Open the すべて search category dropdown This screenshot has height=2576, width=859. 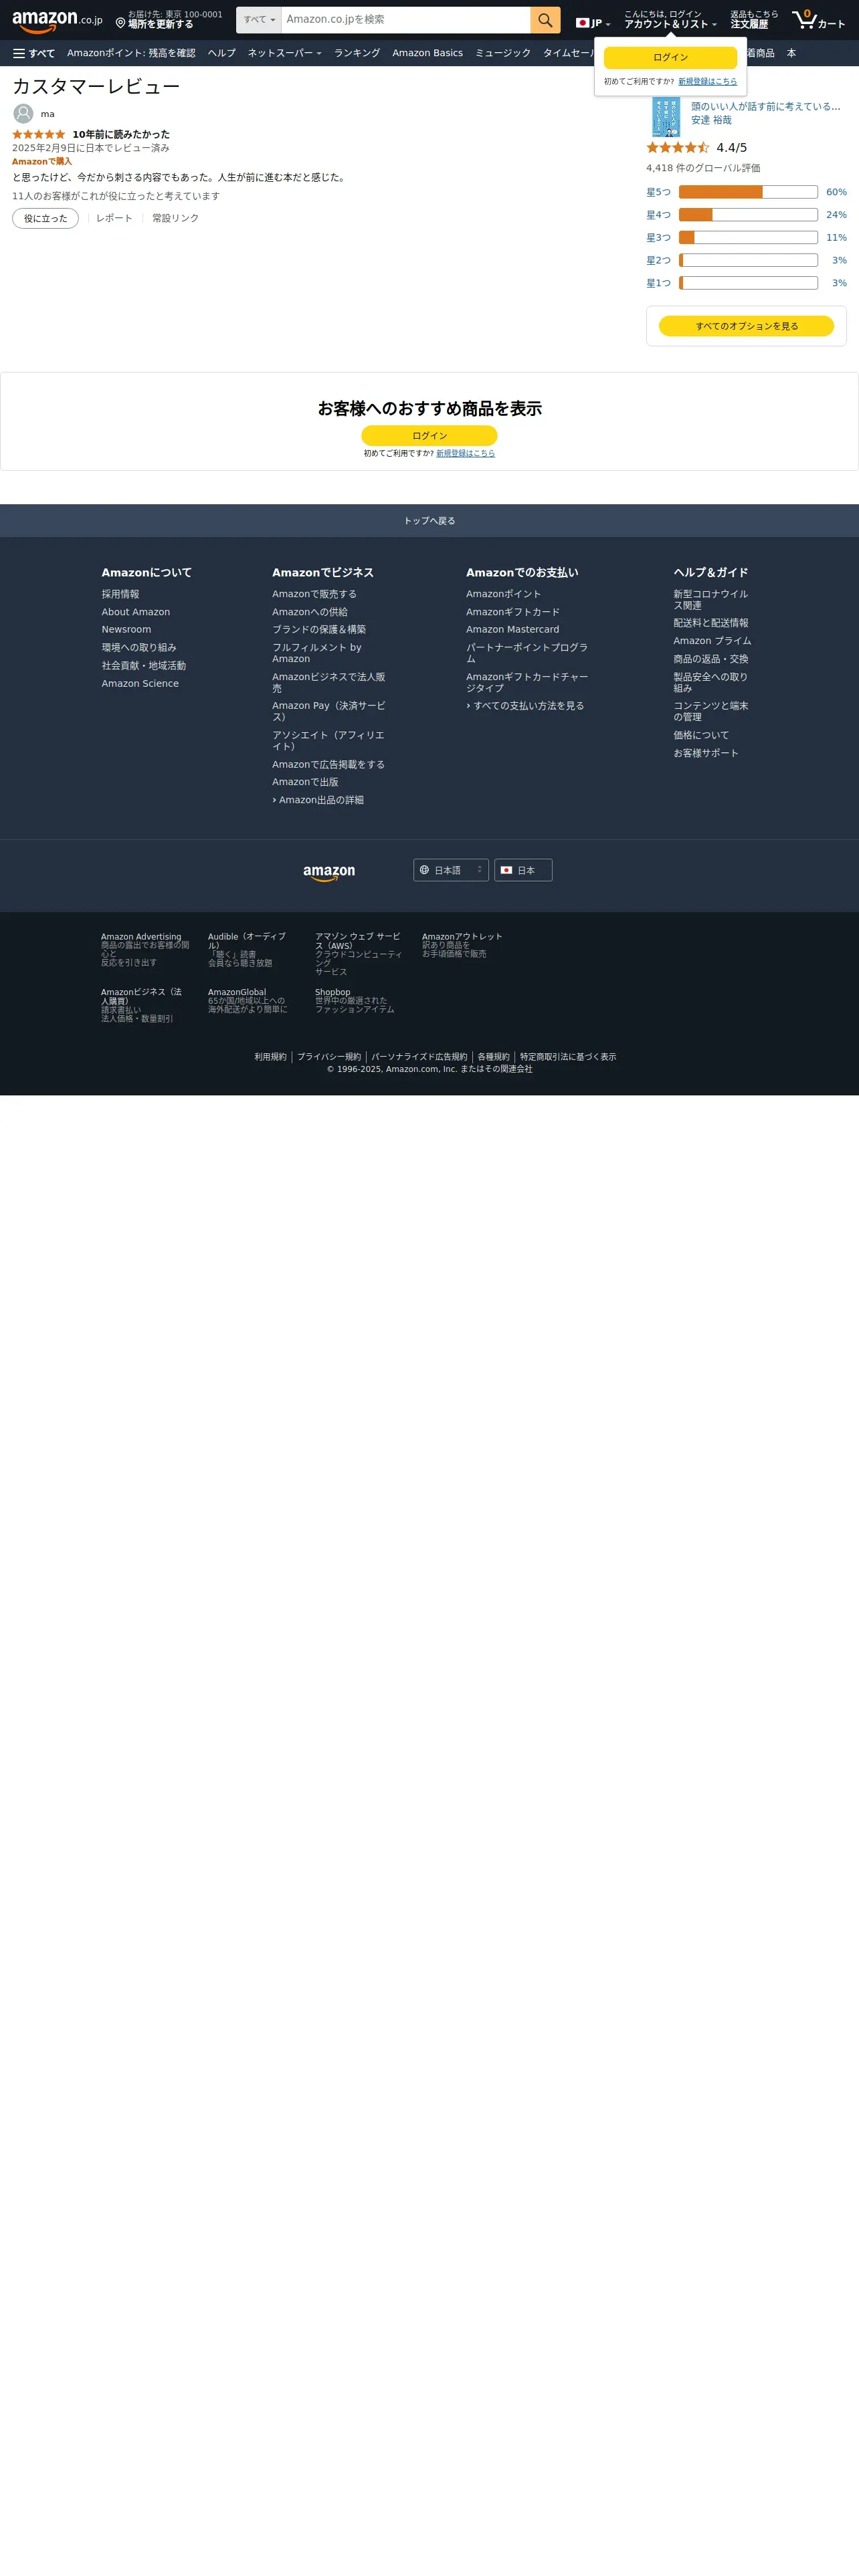coord(259,20)
